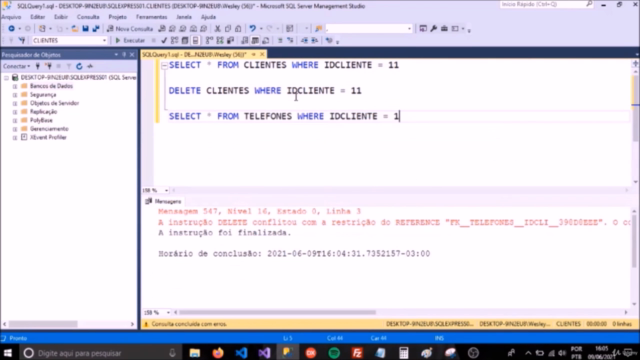Open the editor zoom percentage dropdown
This screenshot has width=640, height=360.
[166, 190]
